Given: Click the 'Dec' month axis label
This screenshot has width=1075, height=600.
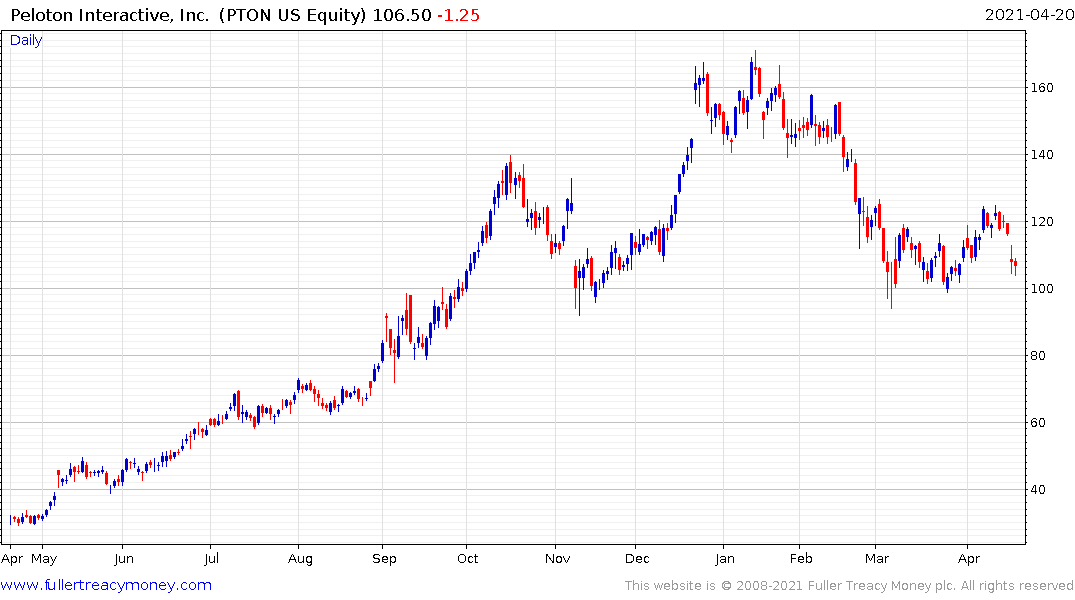Looking at the screenshot, I should [x=637, y=559].
